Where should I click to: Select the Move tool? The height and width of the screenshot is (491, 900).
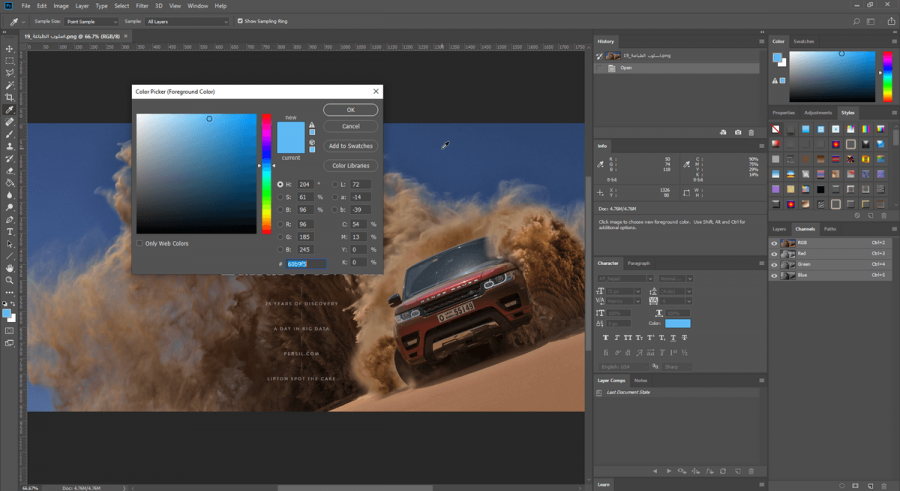[10, 49]
